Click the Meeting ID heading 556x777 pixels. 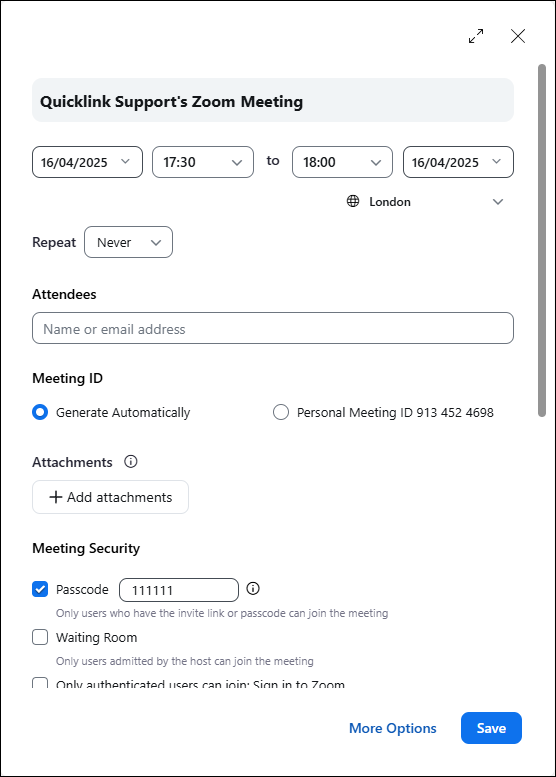pos(67,378)
